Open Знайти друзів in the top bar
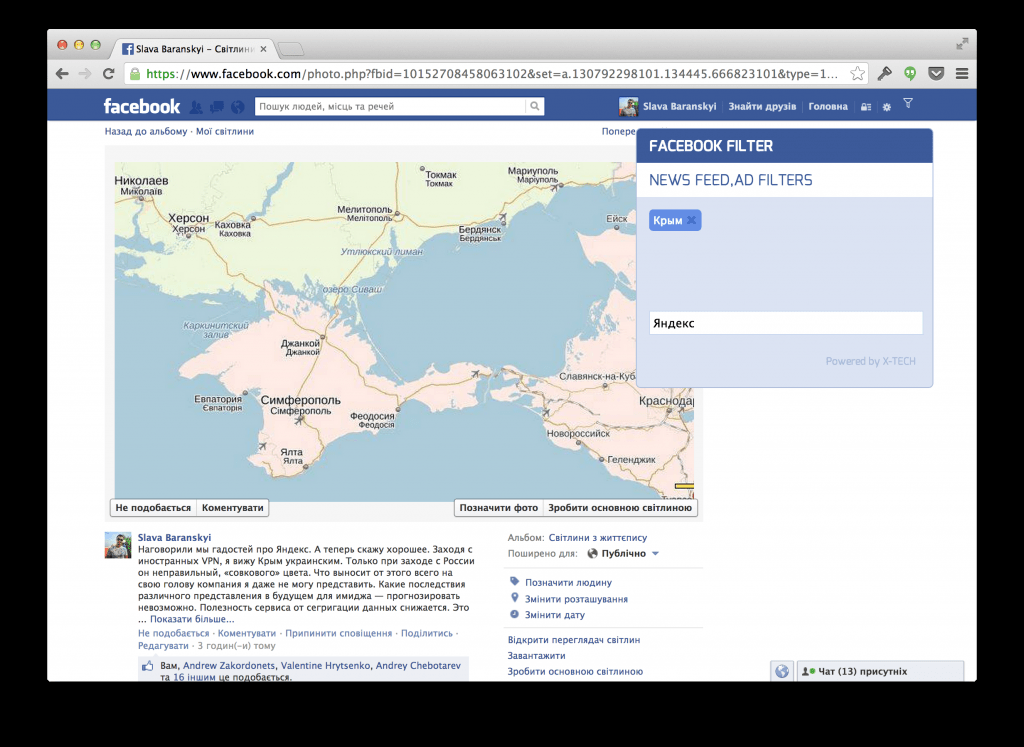The image size is (1024, 747). click(x=762, y=107)
